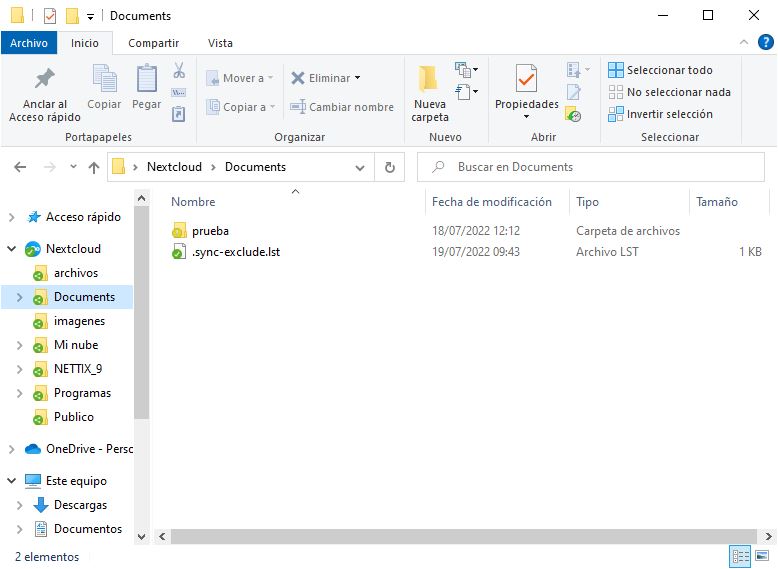The height and width of the screenshot is (569, 778).
Task: Collapse the Nextcloud tree node
Action: (x=12, y=249)
